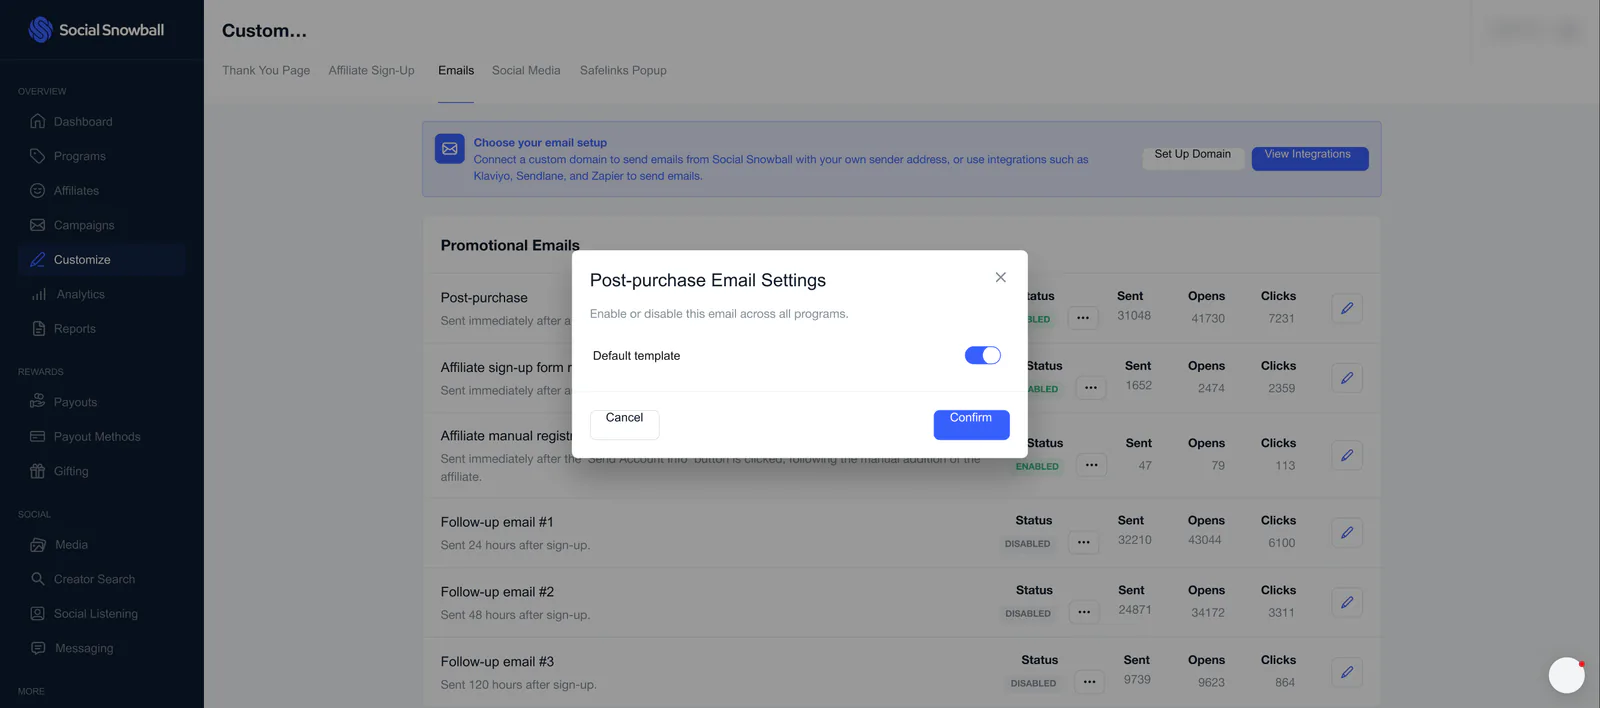Viewport: 1600px width, 708px height.
Task: Click Cancel in the dialog
Action: pyautogui.click(x=624, y=424)
